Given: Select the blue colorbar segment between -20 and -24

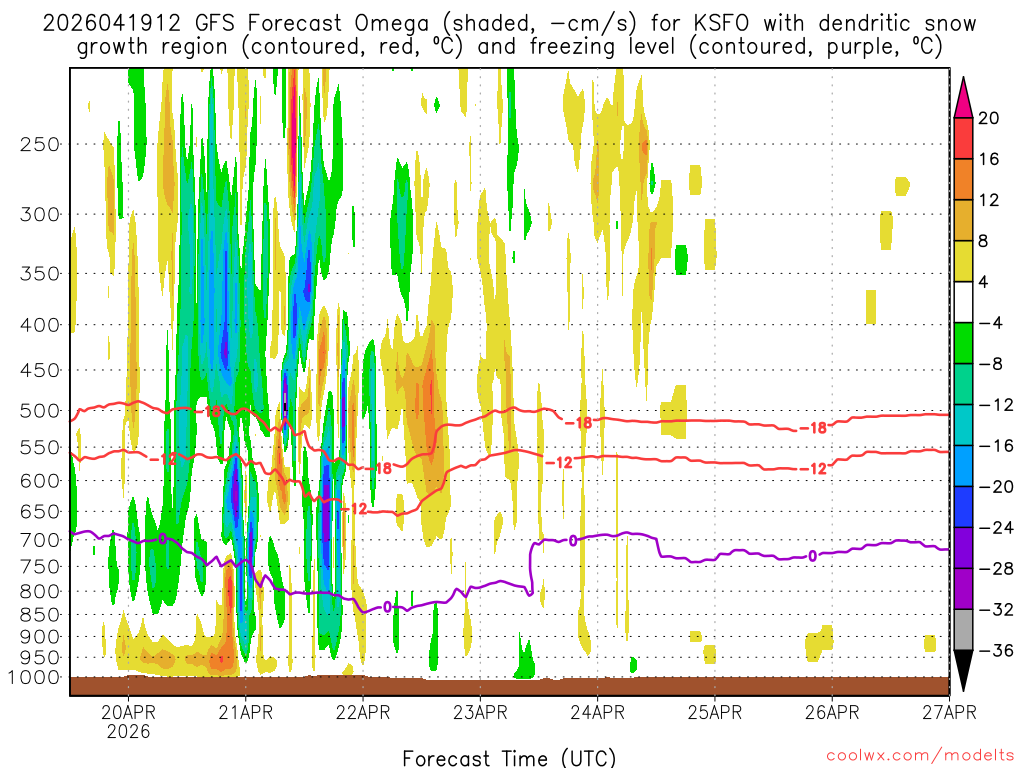Looking at the screenshot, I should (963, 507).
